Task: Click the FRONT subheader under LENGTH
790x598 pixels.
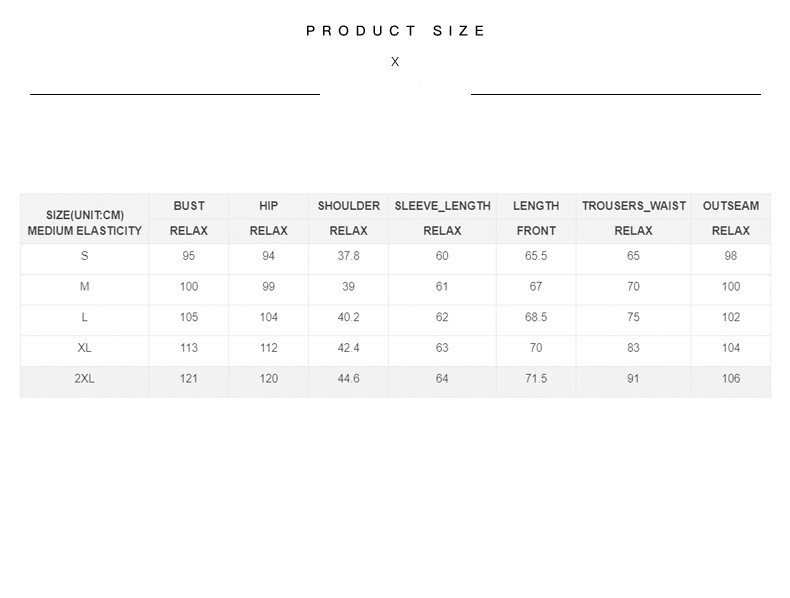Action: point(536,231)
